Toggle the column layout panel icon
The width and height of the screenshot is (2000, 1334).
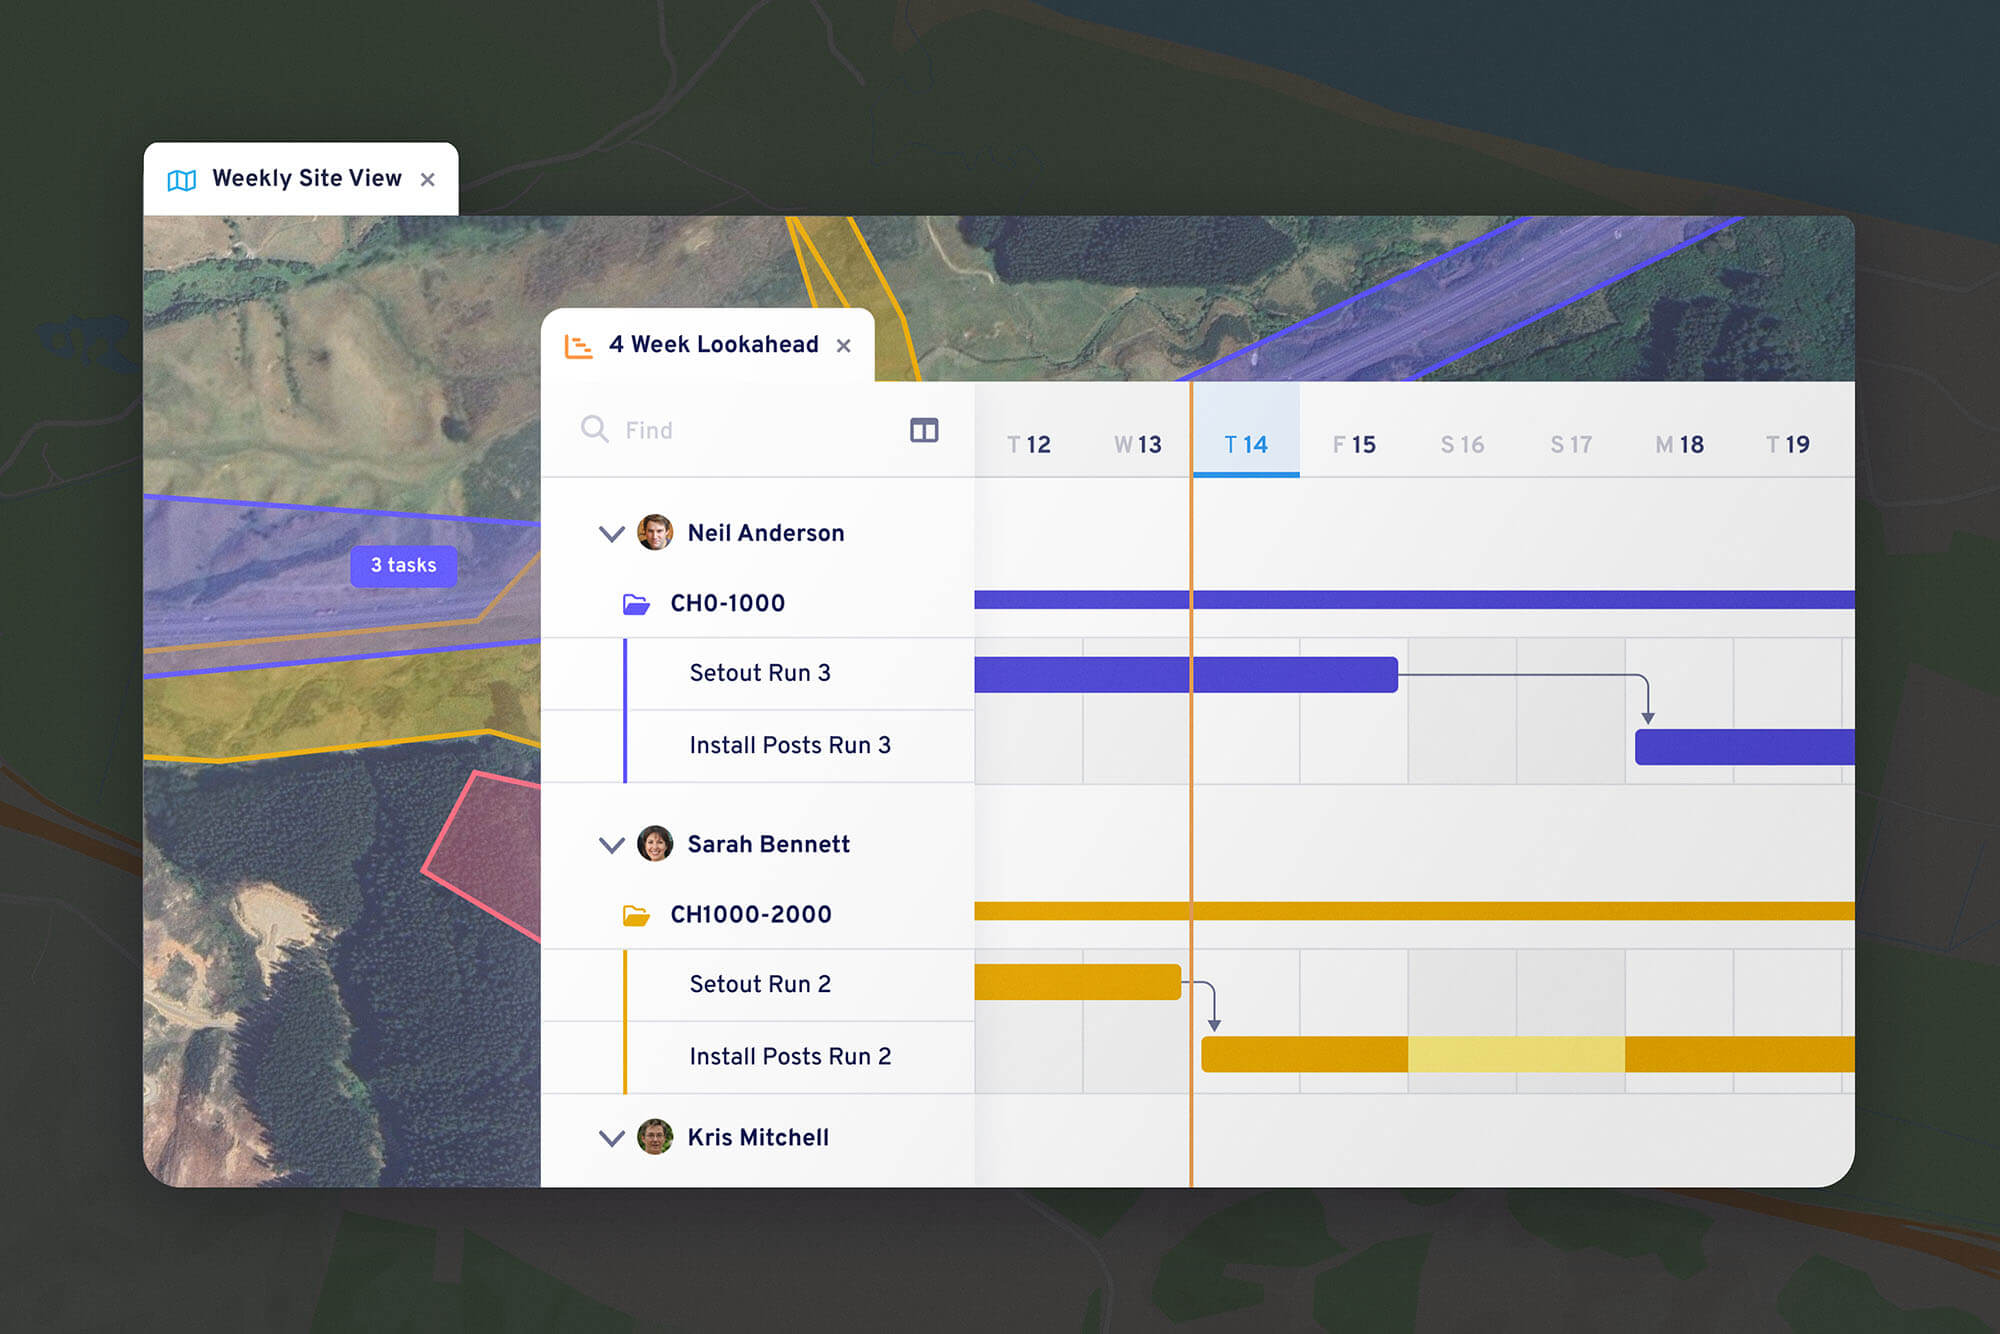coord(923,430)
